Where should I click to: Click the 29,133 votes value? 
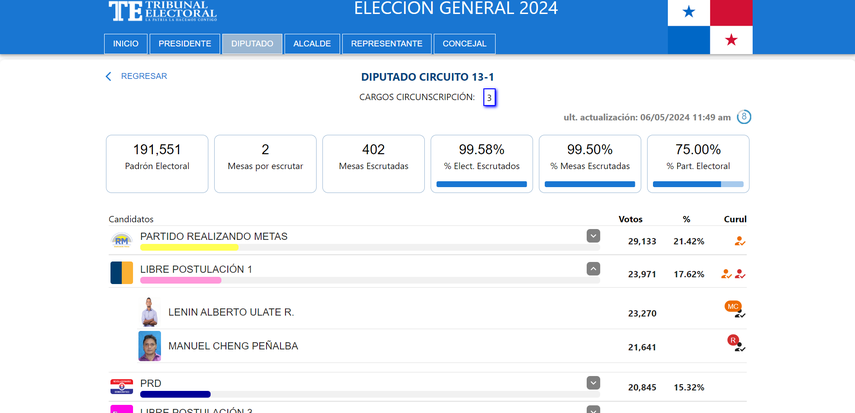point(642,241)
